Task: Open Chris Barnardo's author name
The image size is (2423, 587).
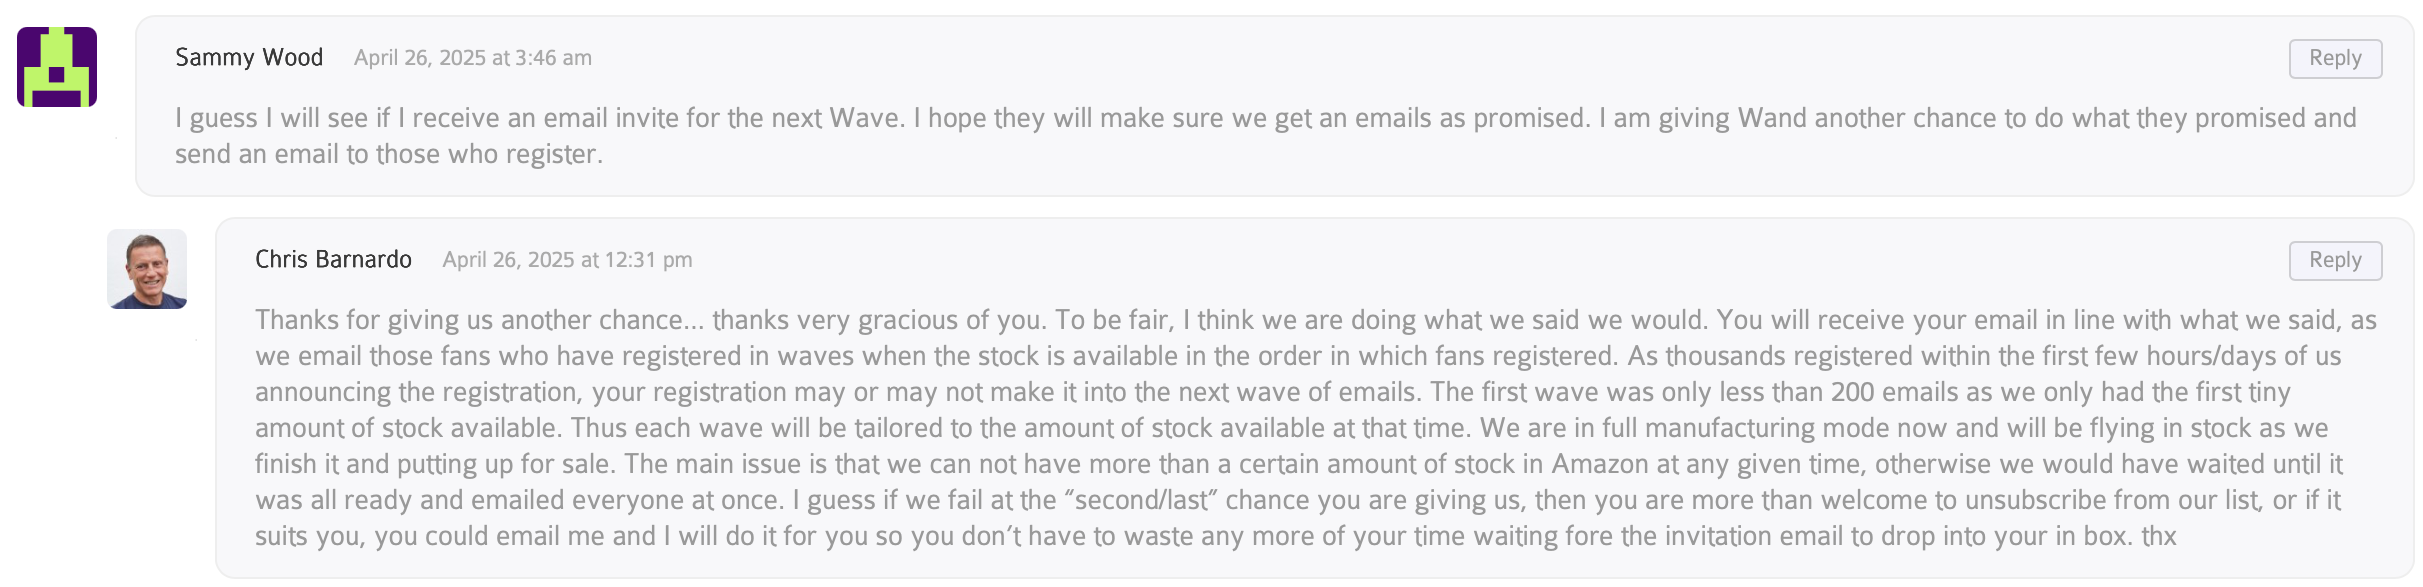Action: 333,260
